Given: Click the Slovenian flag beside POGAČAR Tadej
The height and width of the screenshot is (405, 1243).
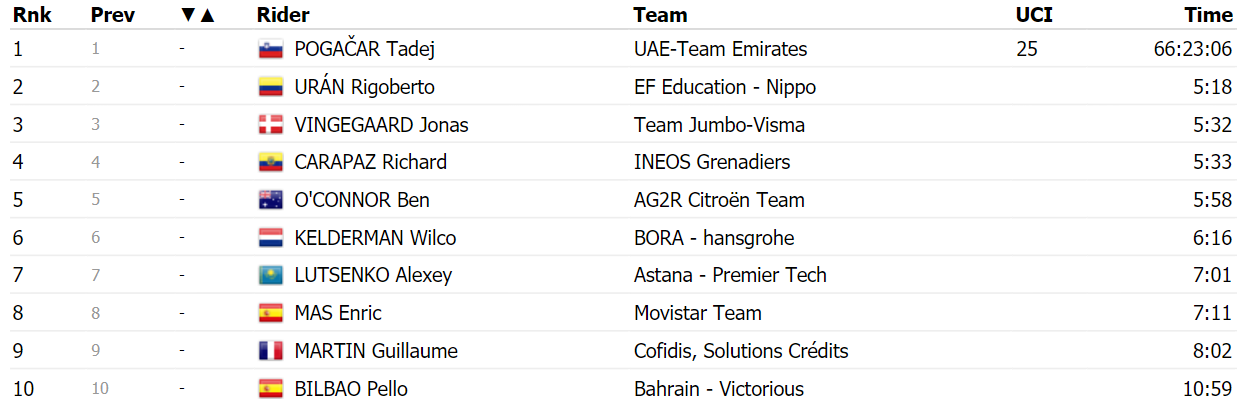Looking at the screenshot, I should (x=270, y=49).
